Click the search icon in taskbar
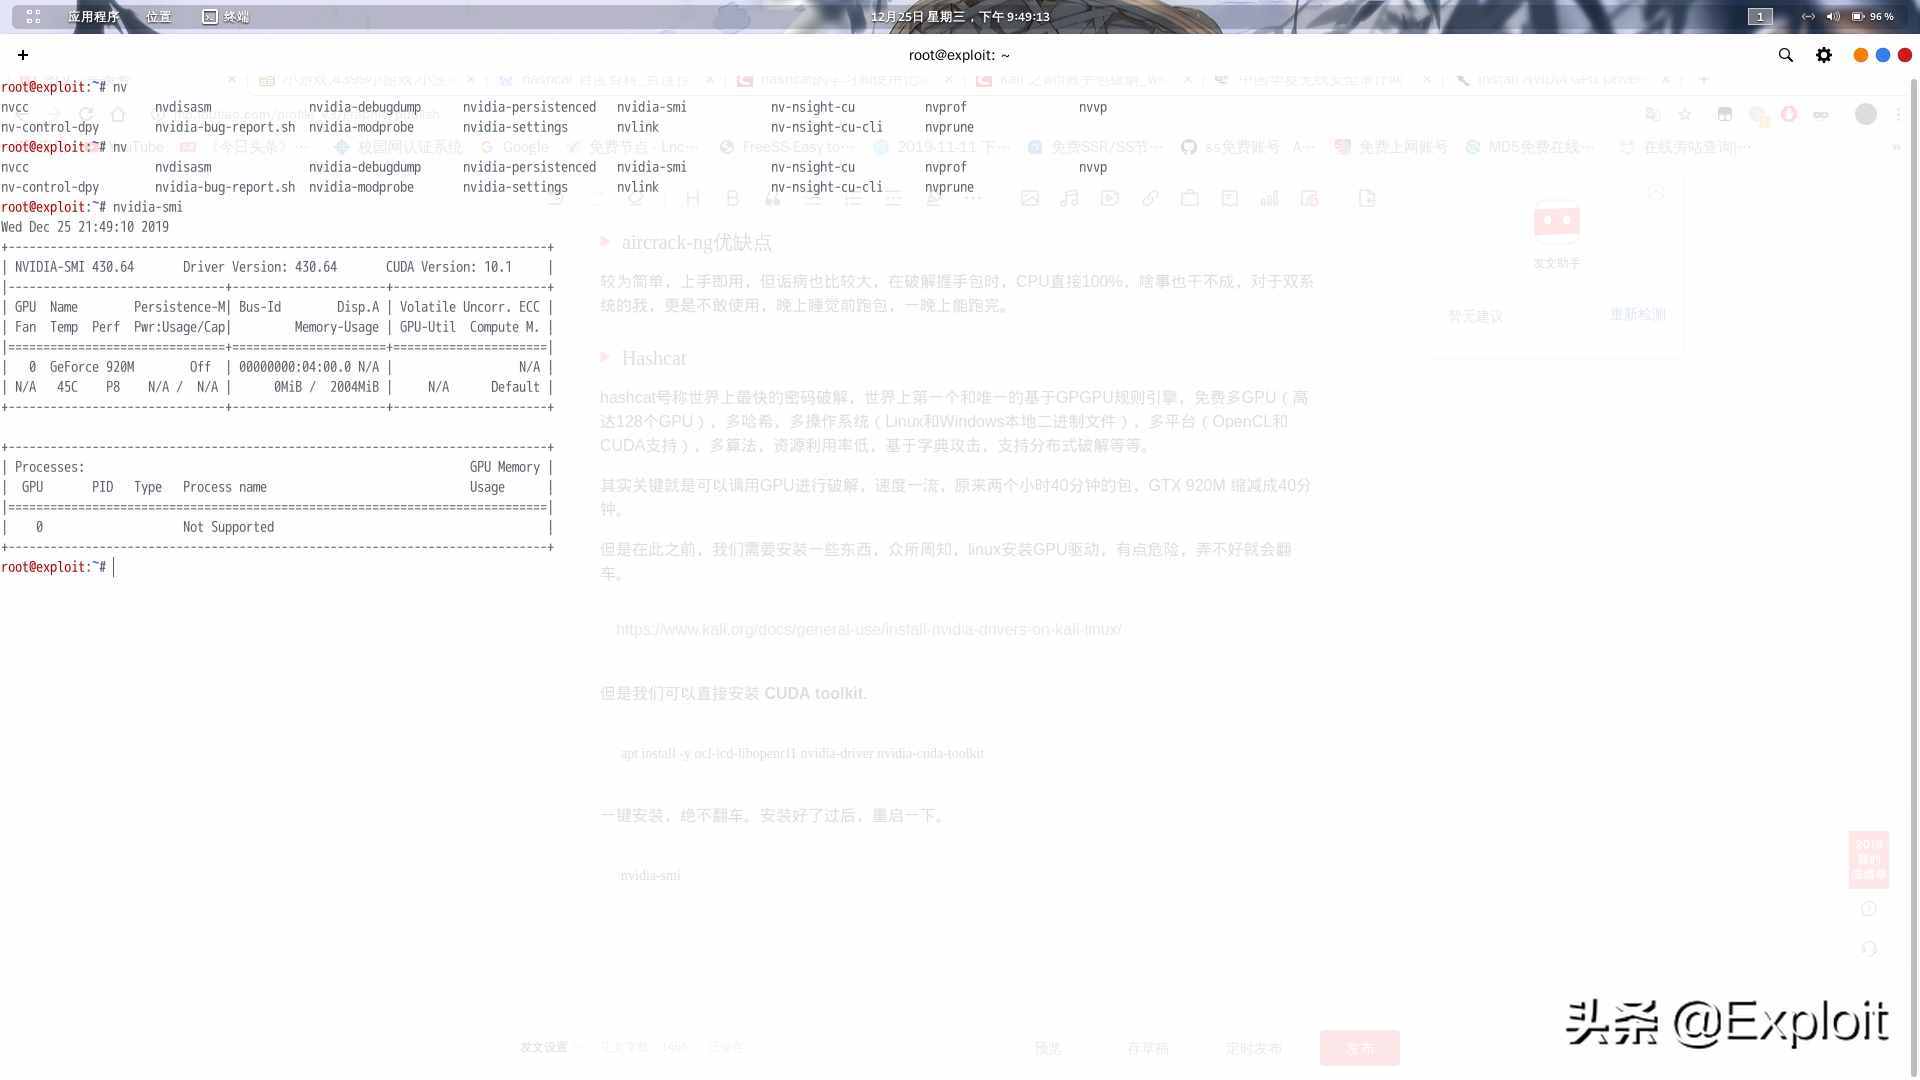1920x1080 pixels. pos(1787,54)
